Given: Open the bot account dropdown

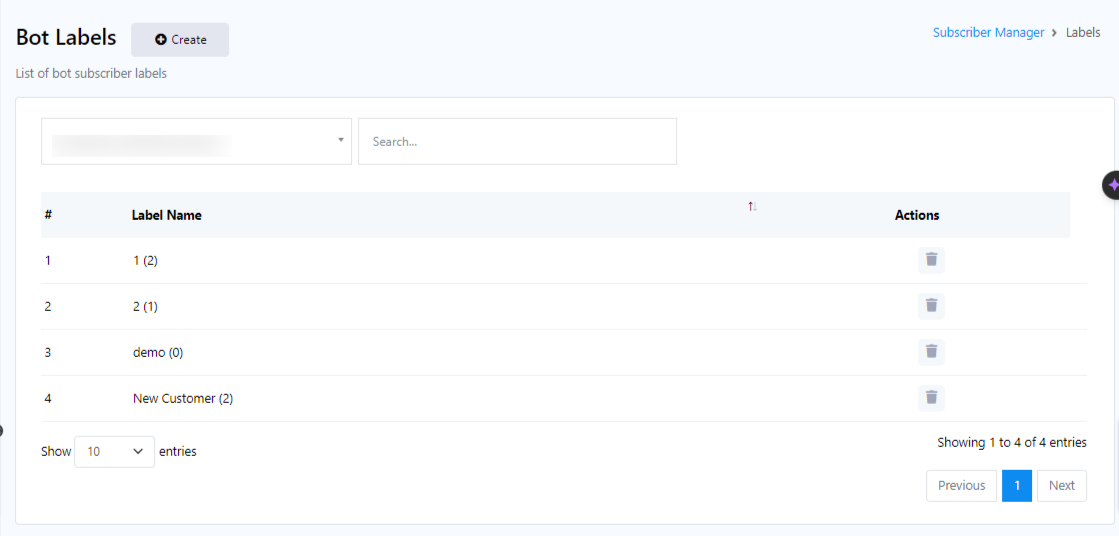Looking at the screenshot, I should pos(196,142).
